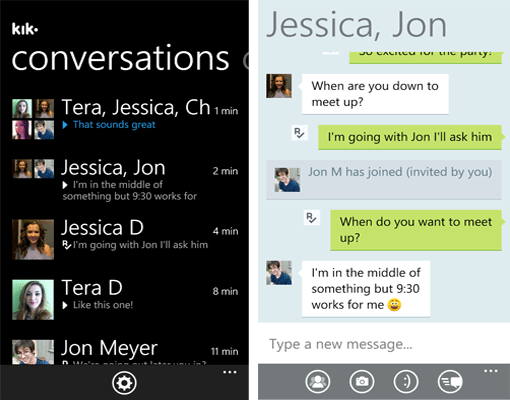Click the Kik logo
Screen dimensions: 510x400
pyautogui.click(x=25, y=29)
